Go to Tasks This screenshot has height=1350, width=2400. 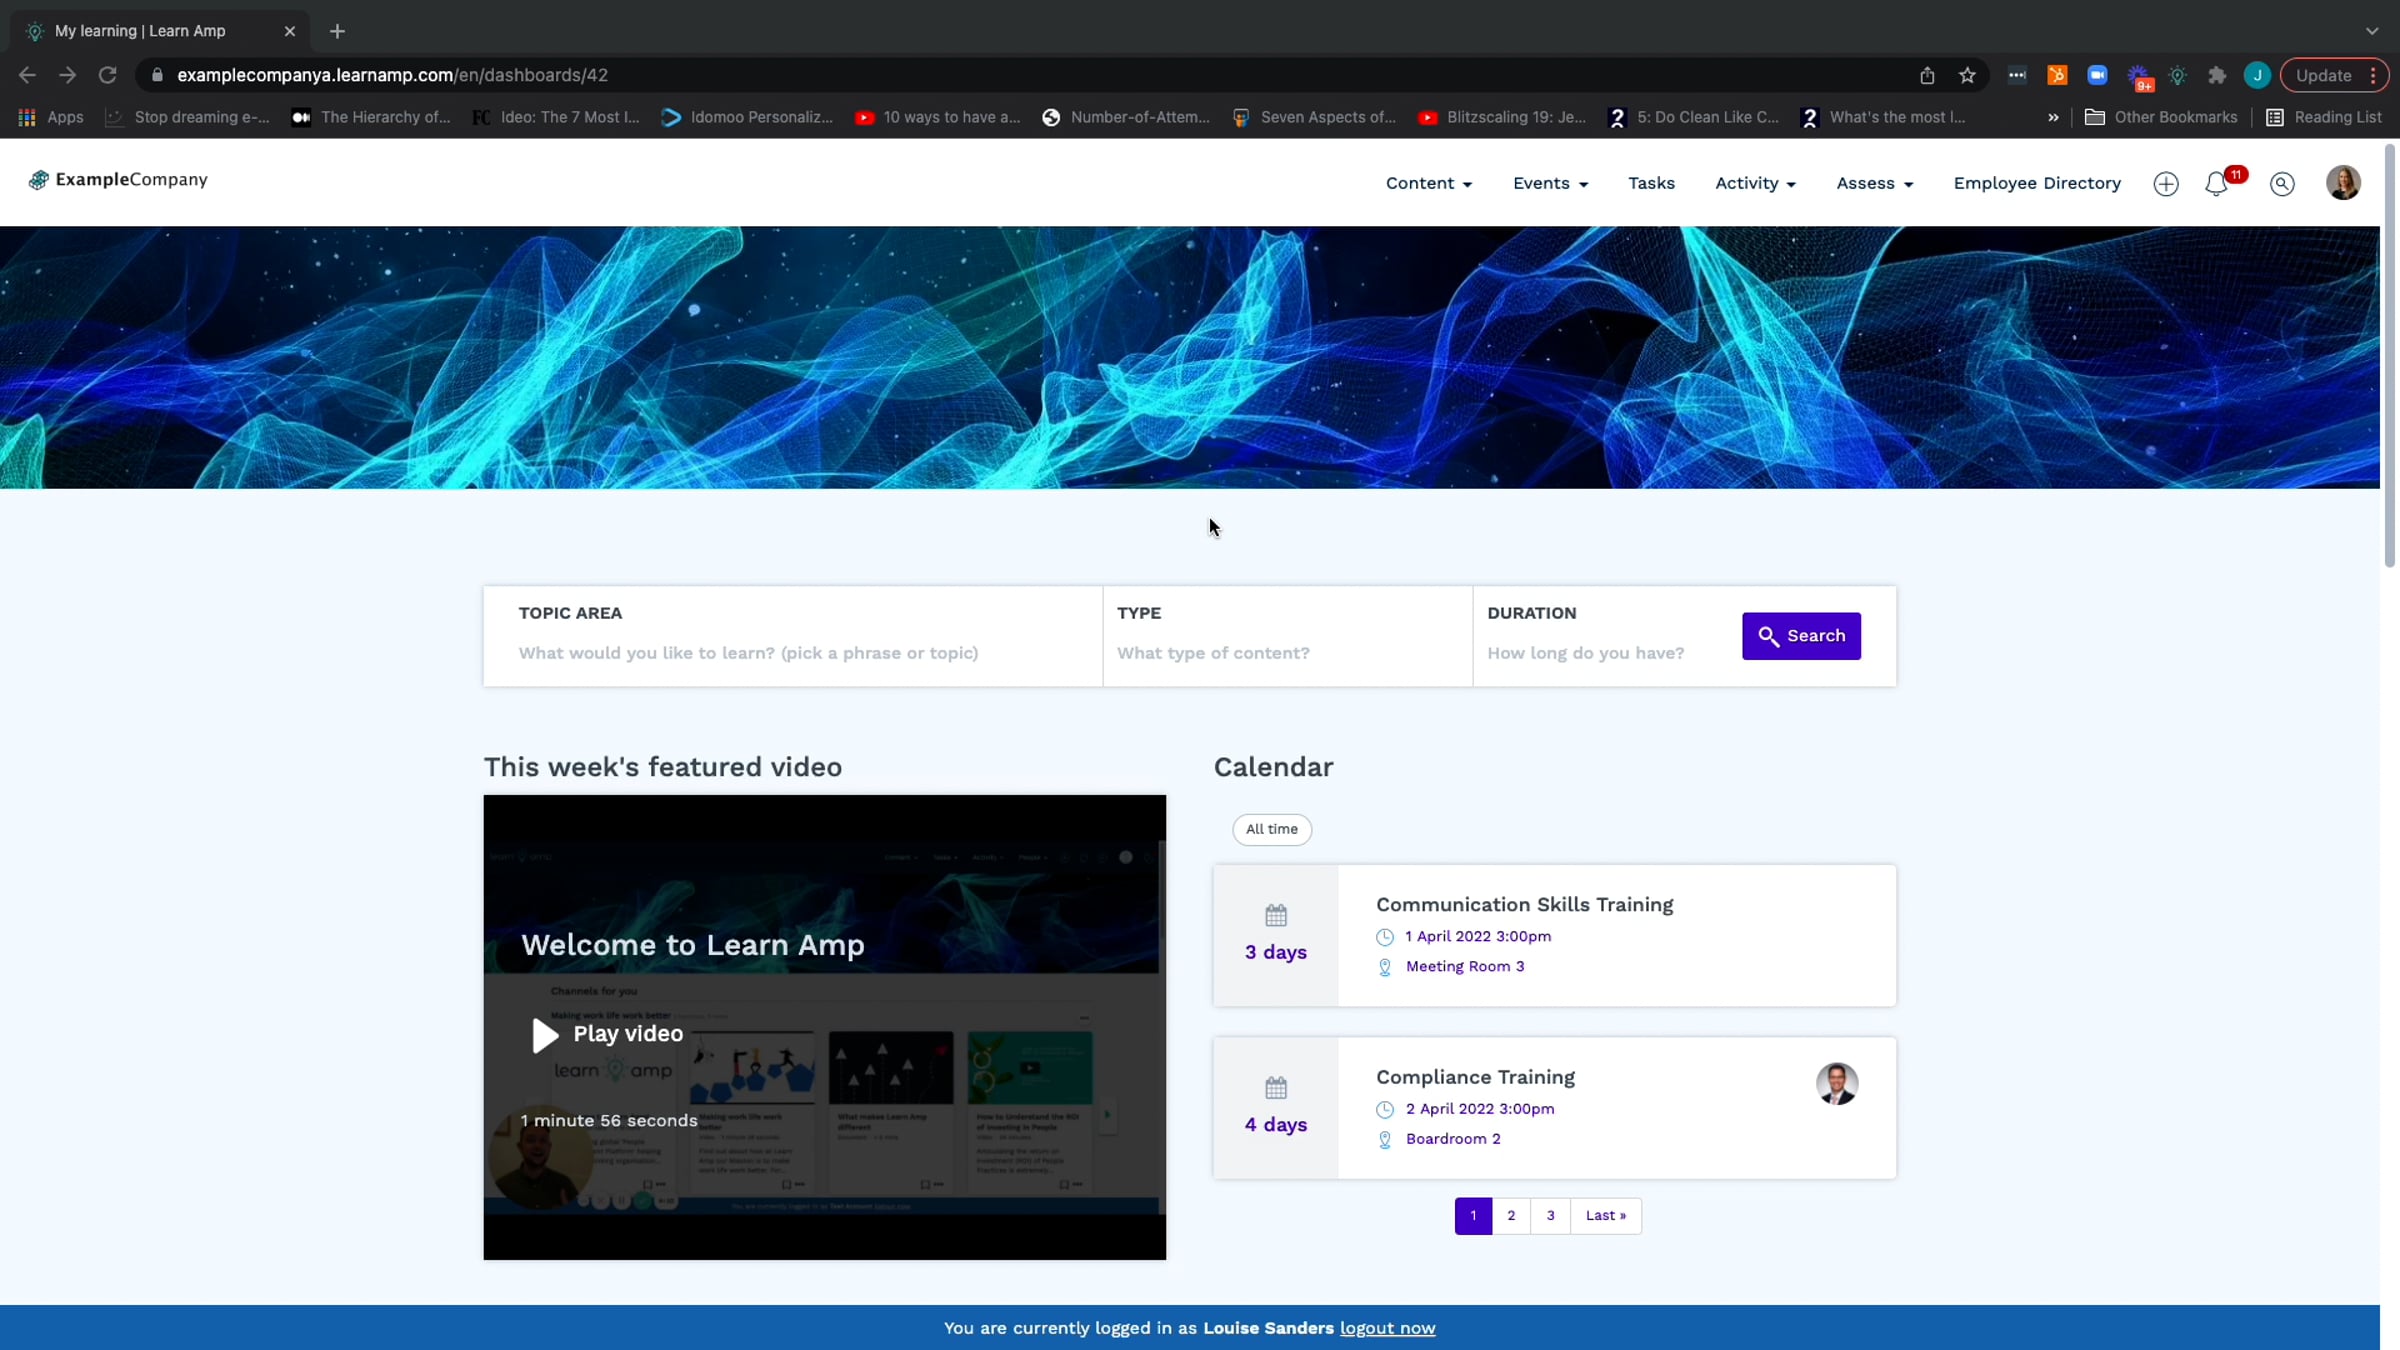1651,183
